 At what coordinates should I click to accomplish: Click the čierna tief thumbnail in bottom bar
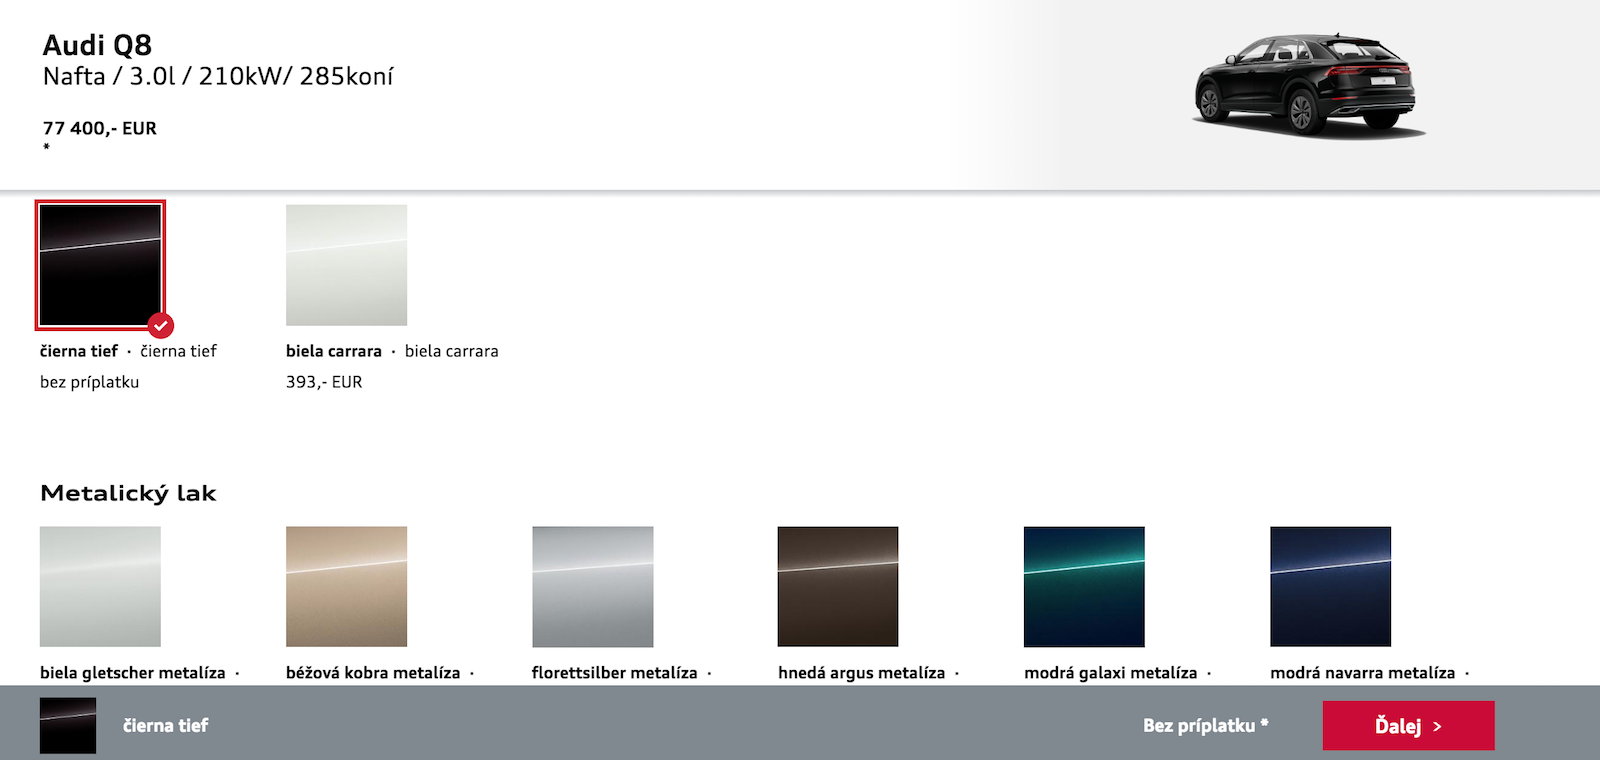click(x=68, y=725)
